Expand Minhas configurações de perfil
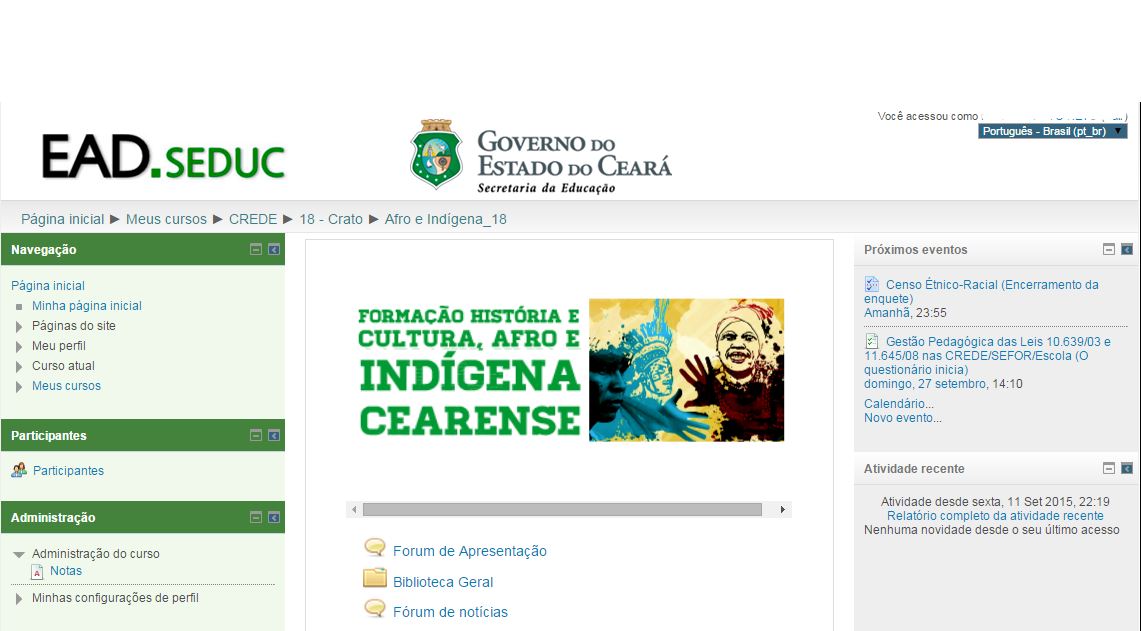1141x631 pixels. (x=19, y=598)
